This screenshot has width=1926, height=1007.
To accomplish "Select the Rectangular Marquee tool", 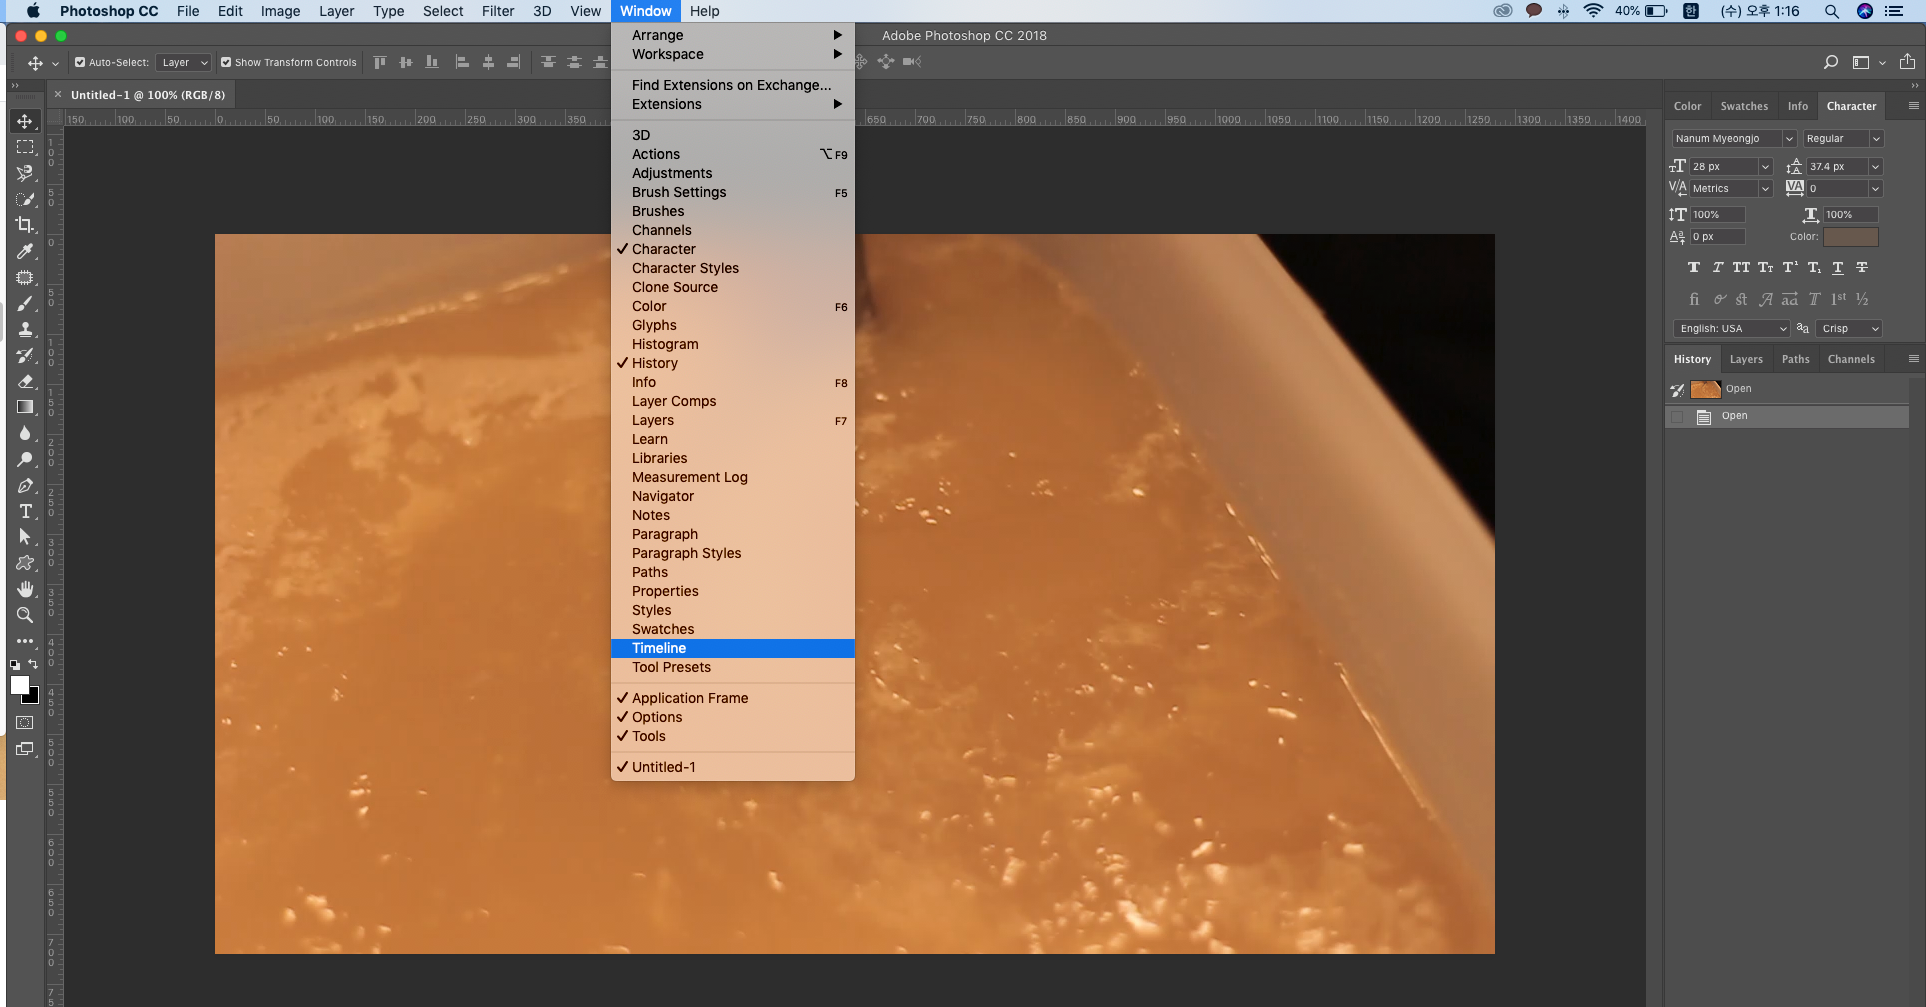I will 25,147.
